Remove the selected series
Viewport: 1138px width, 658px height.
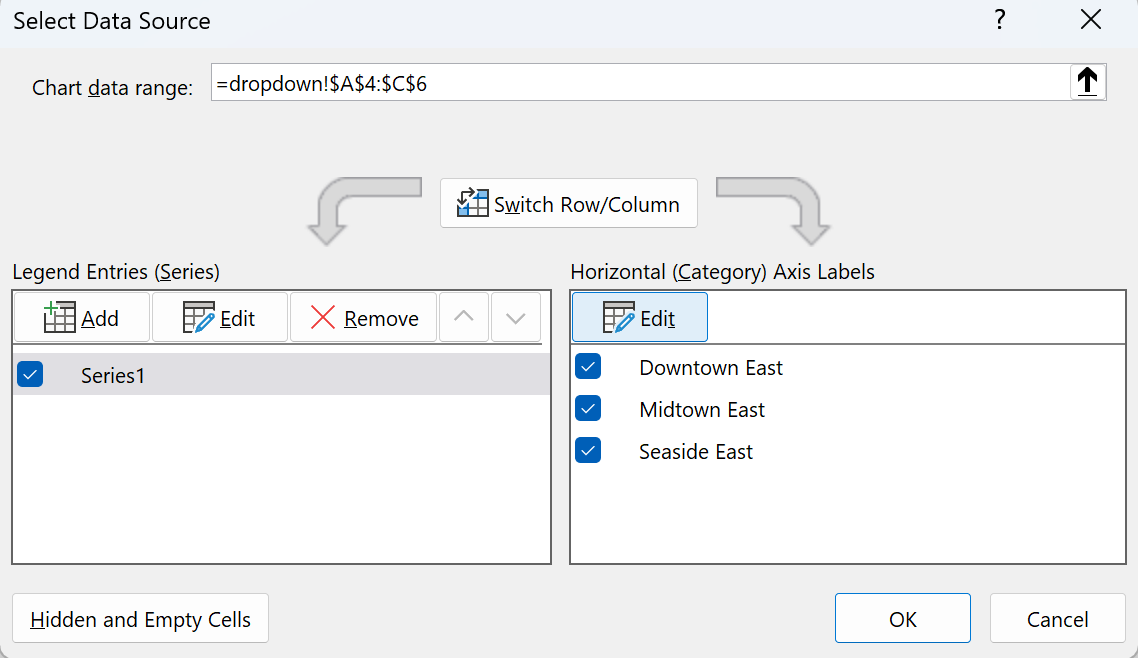(364, 318)
